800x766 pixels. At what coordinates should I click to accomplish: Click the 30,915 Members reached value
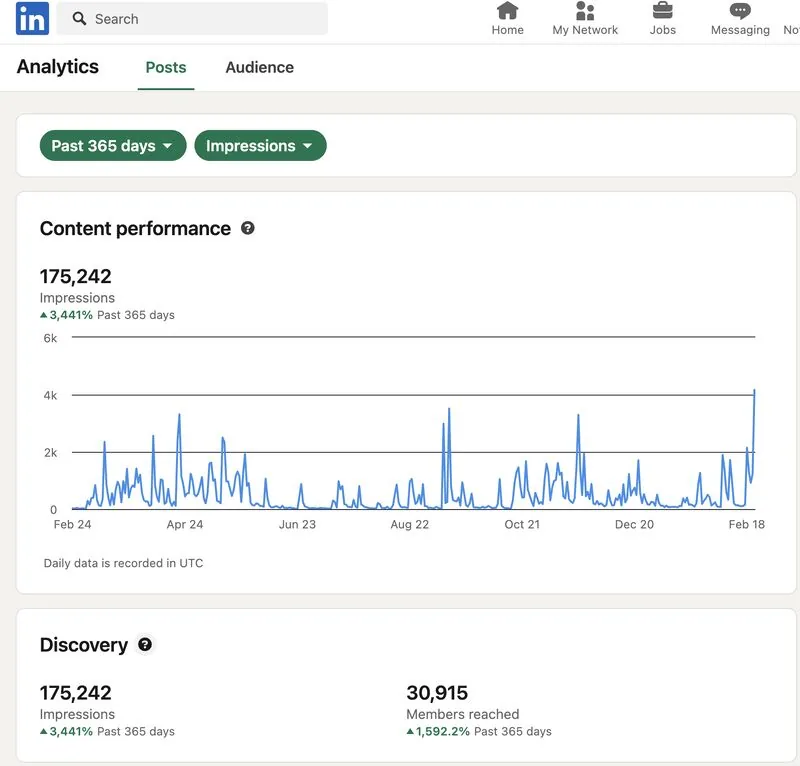(x=437, y=693)
